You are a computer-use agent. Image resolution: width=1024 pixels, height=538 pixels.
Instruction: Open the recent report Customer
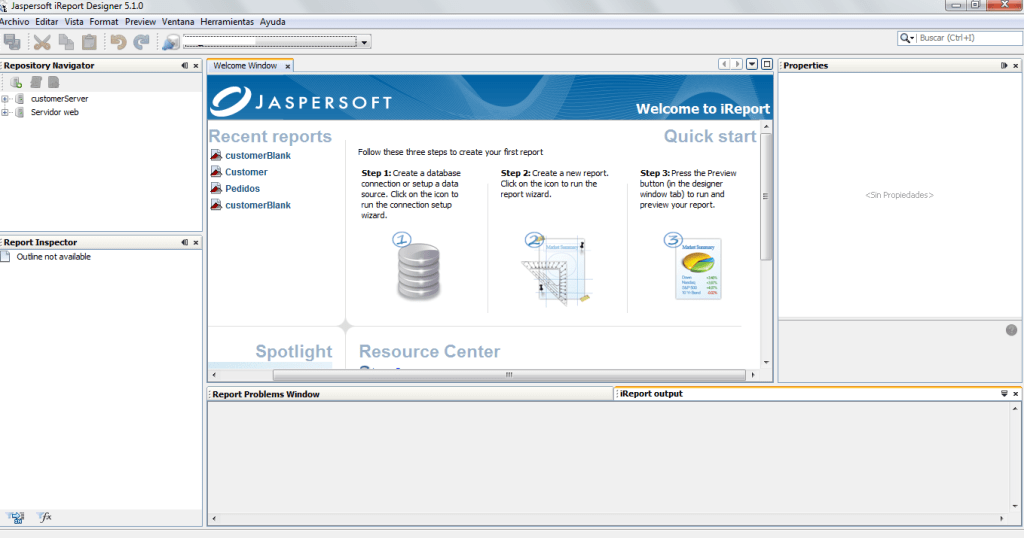pyautogui.click(x=246, y=172)
